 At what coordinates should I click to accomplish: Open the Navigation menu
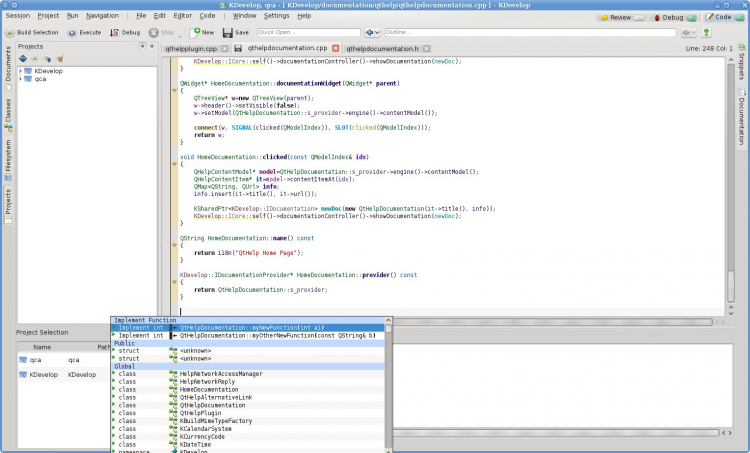pyautogui.click(x=101, y=16)
